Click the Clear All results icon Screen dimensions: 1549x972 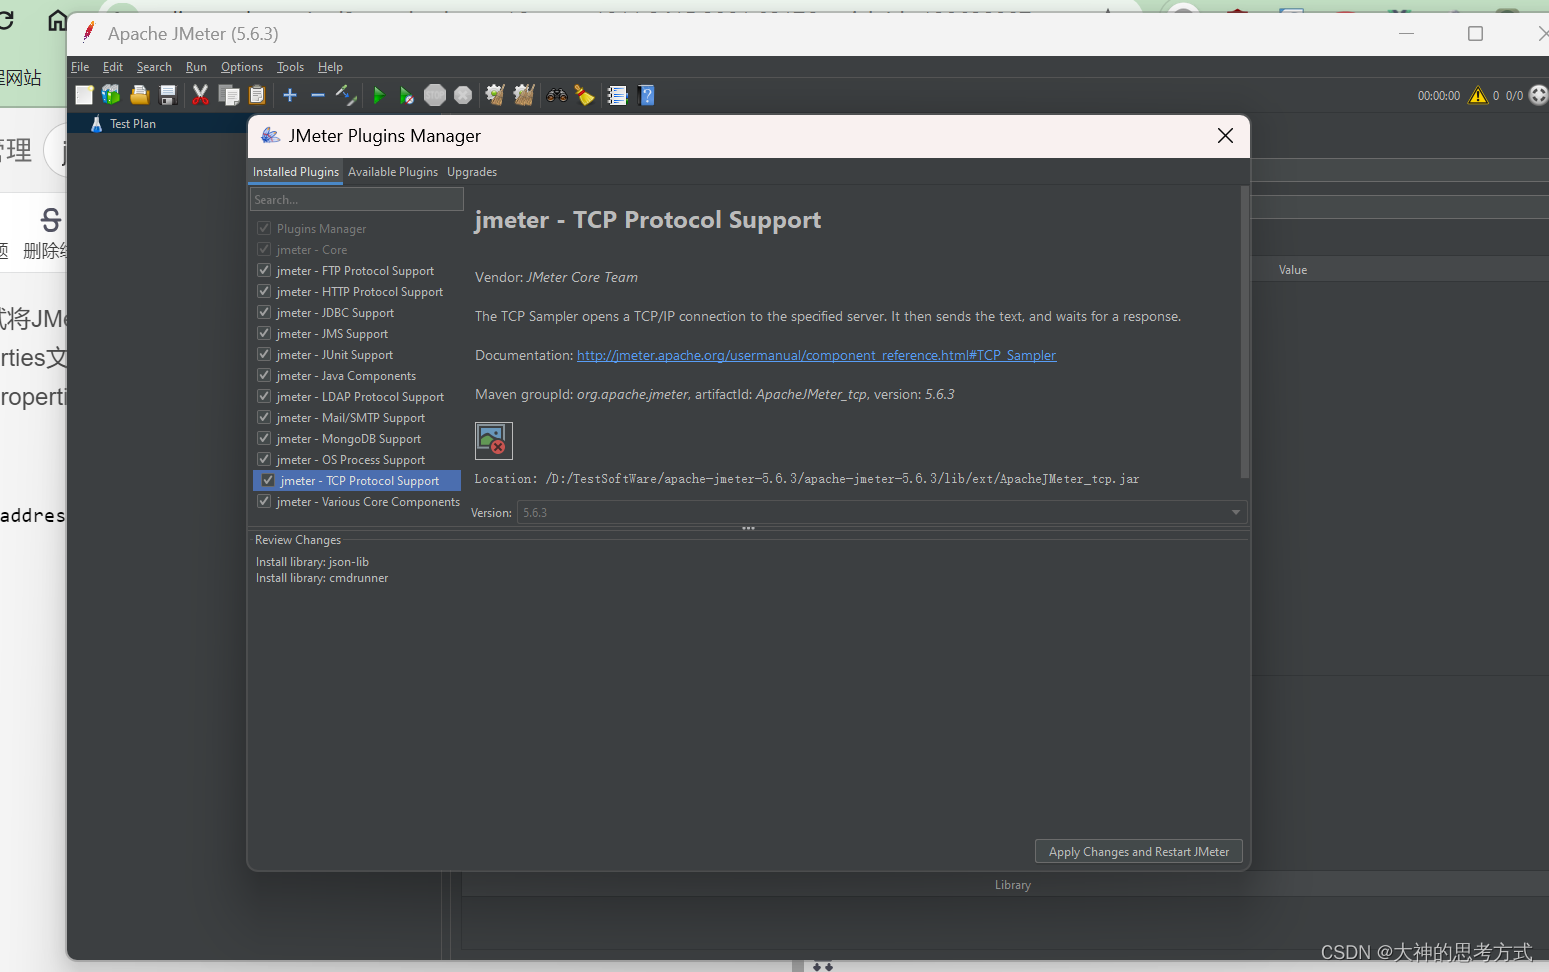[x=524, y=95]
